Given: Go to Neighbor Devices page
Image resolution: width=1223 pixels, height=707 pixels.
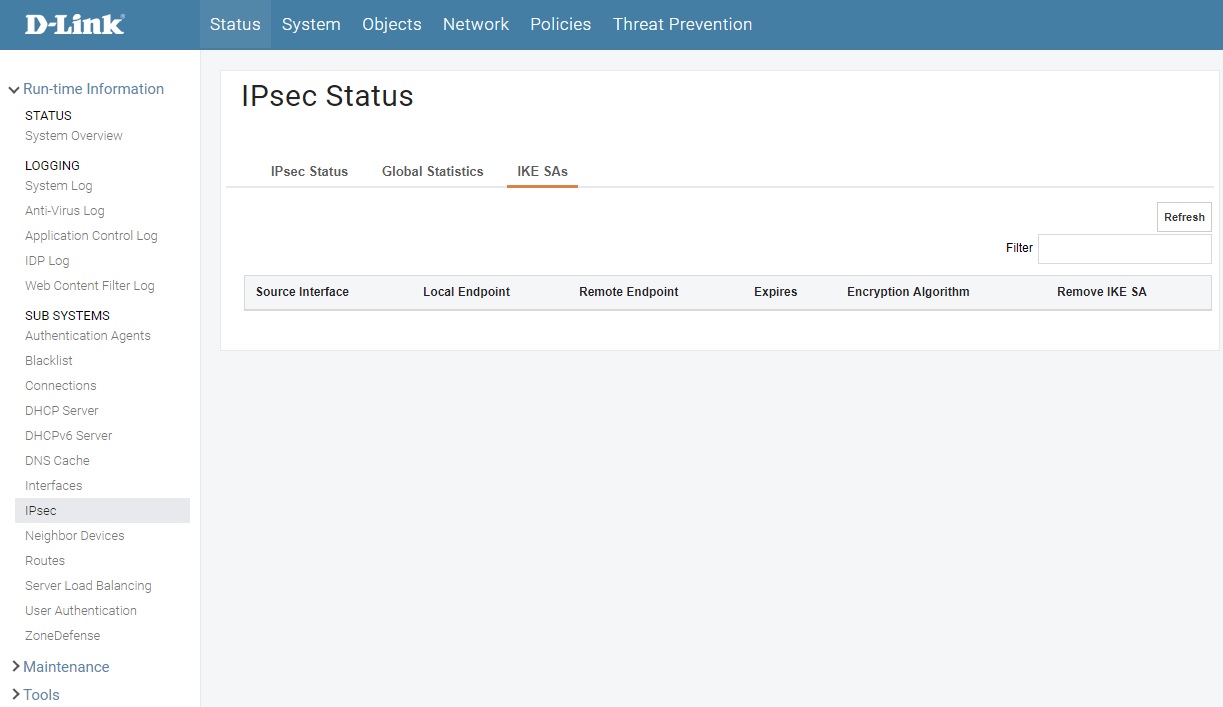Looking at the screenshot, I should [75, 536].
